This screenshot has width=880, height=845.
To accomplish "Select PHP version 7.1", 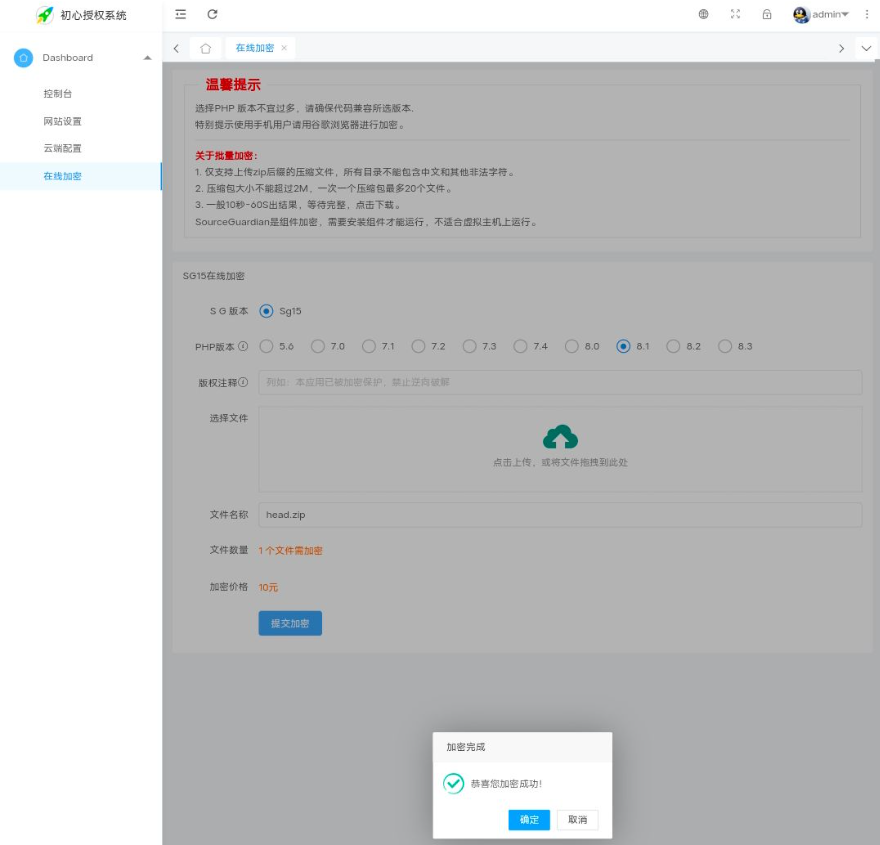I will [x=369, y=346].
